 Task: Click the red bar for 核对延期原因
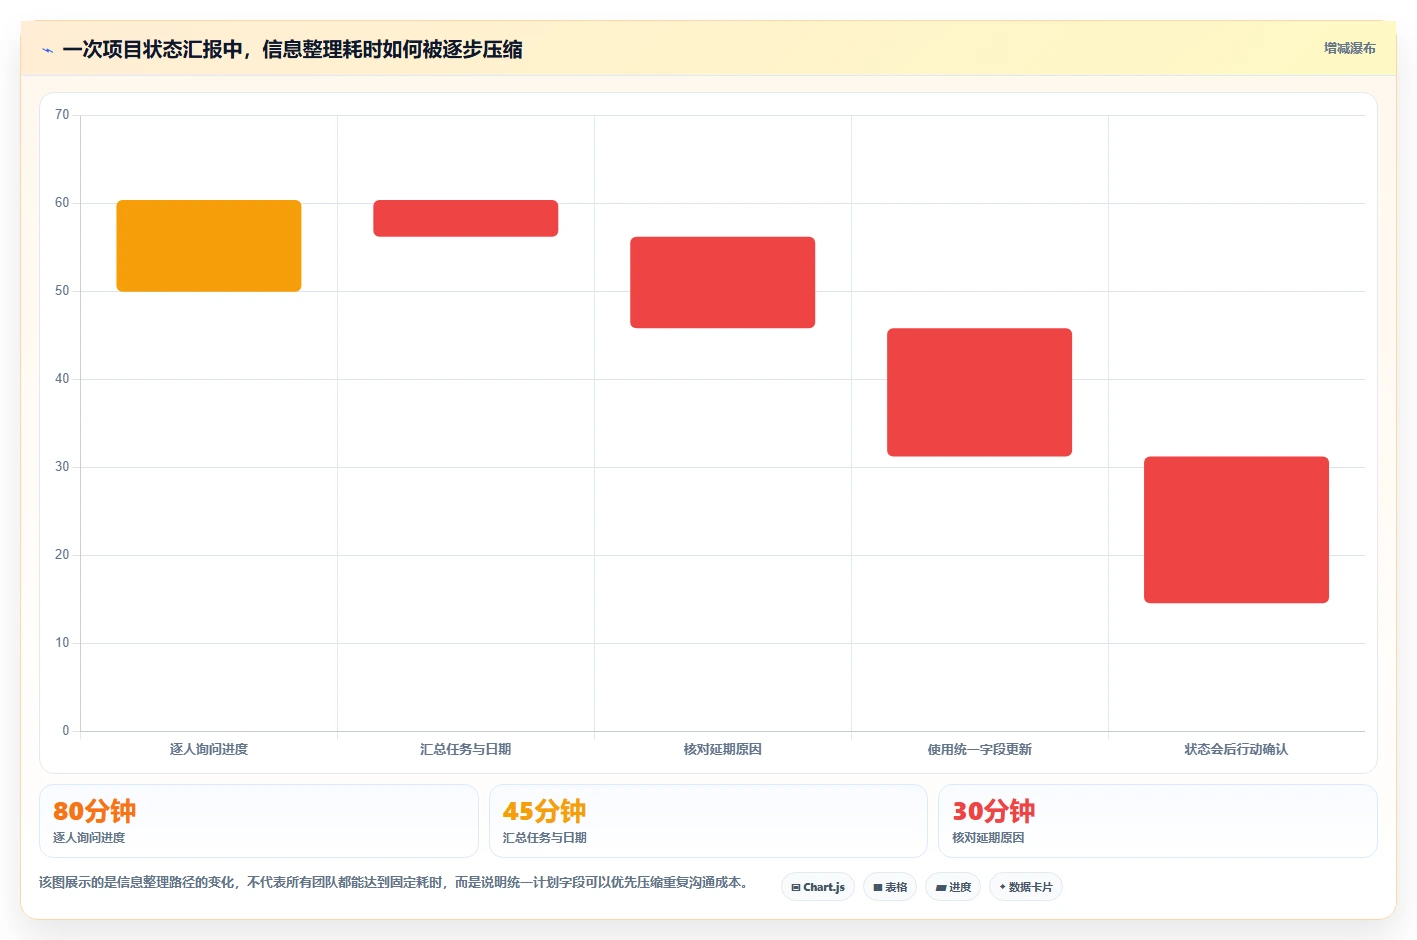(723, 282)
